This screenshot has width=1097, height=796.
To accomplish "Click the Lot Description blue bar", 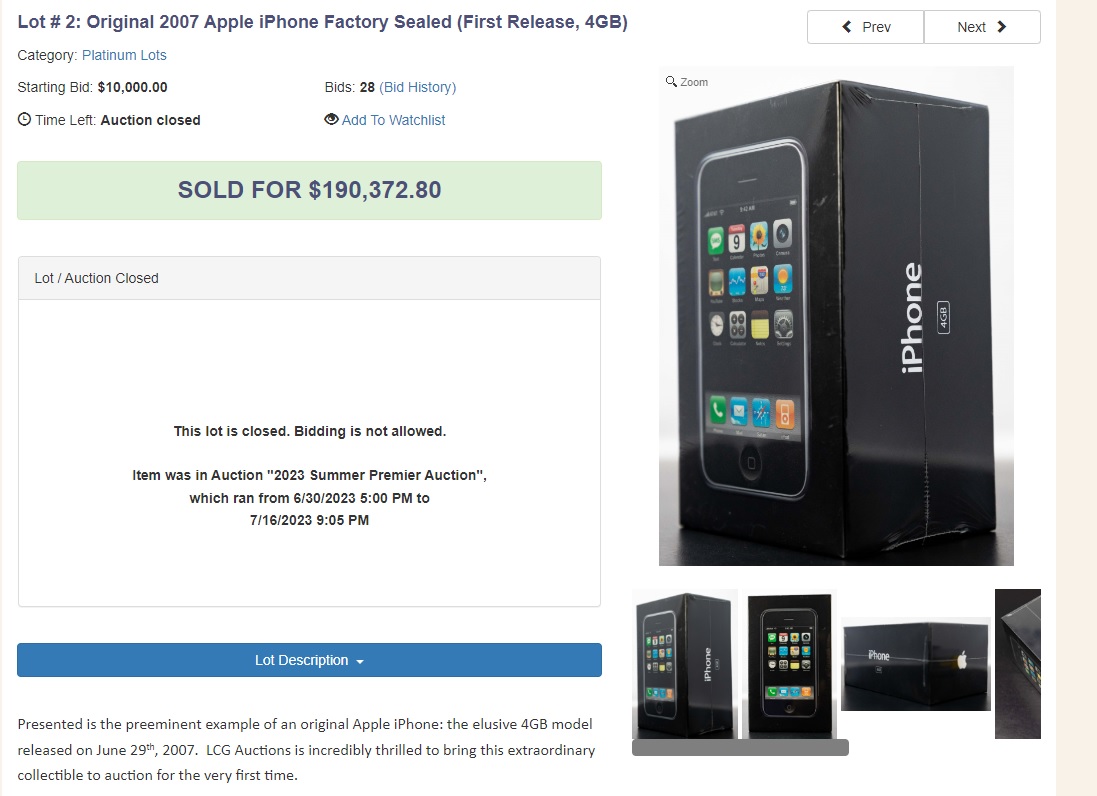I will (309, 660).
